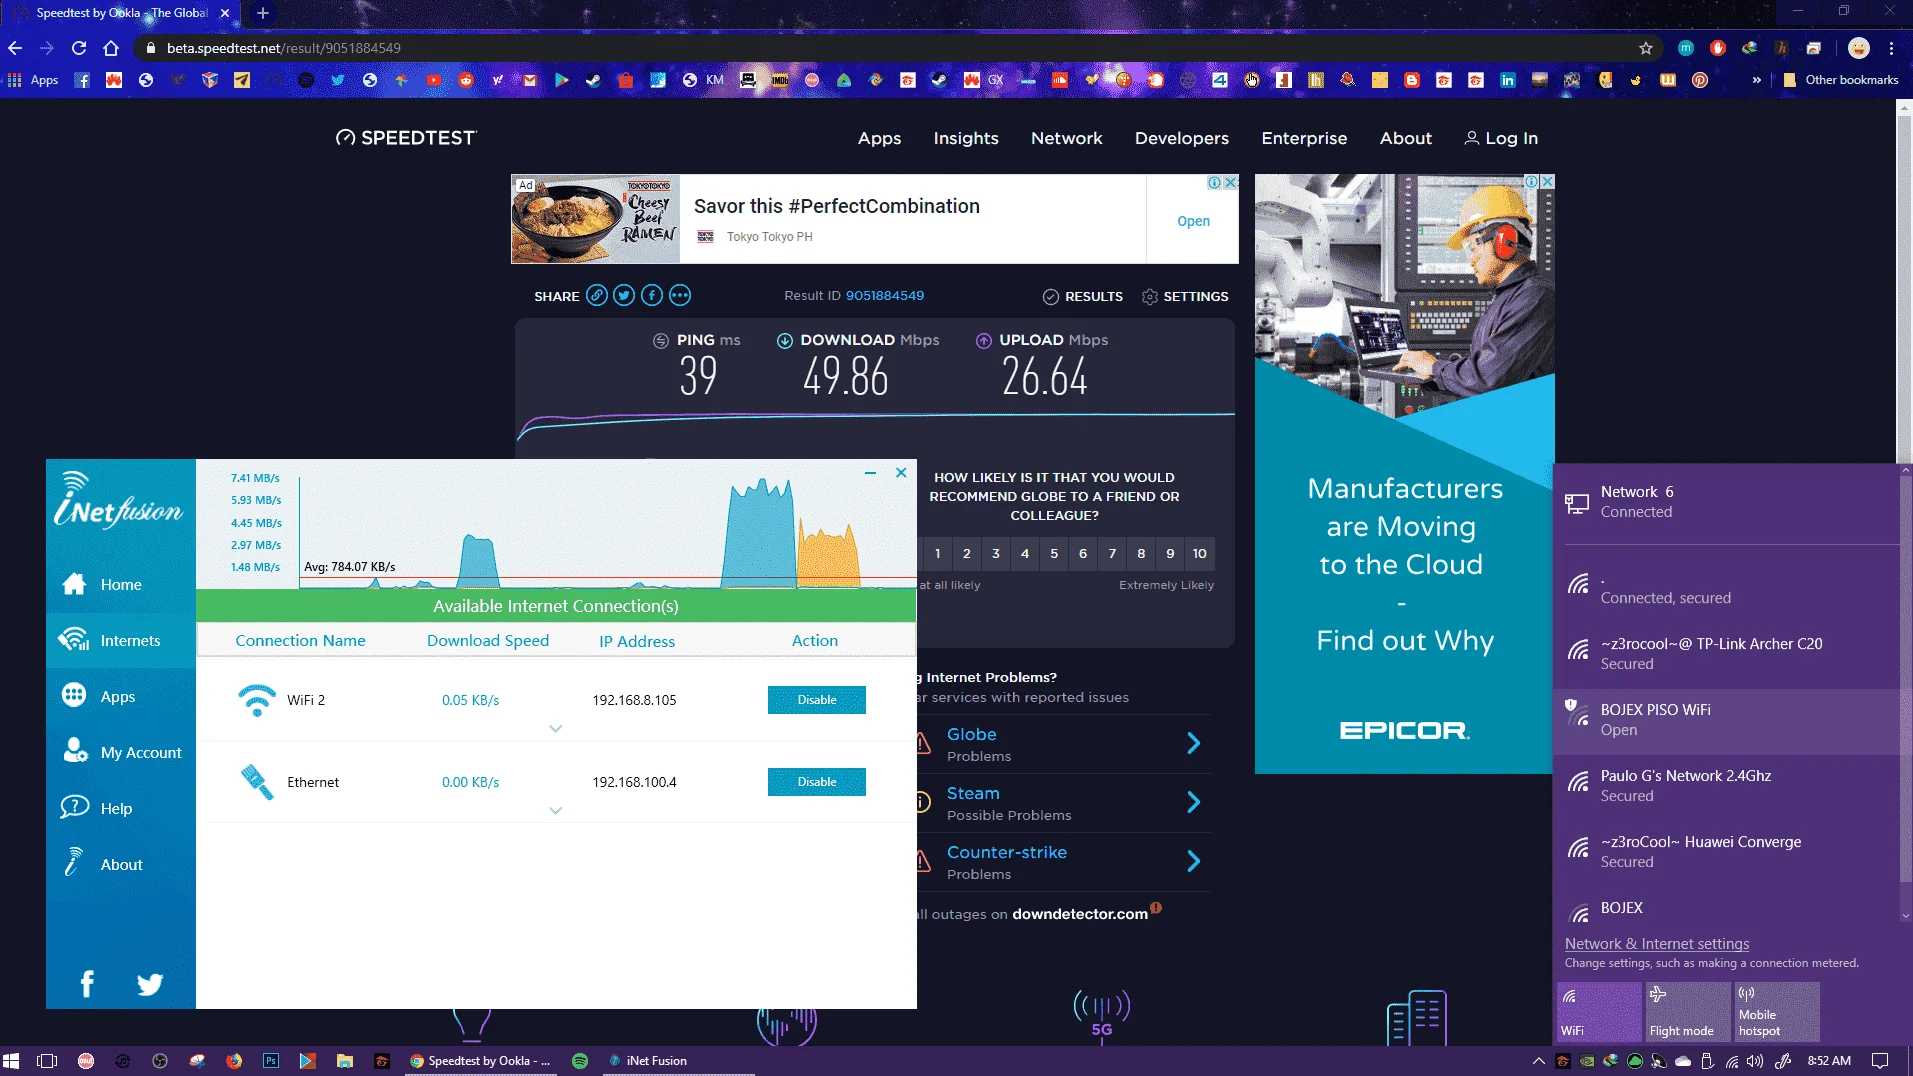Open Speedtest SETTINGS

pyautogui.click(x=1185, y=297)
